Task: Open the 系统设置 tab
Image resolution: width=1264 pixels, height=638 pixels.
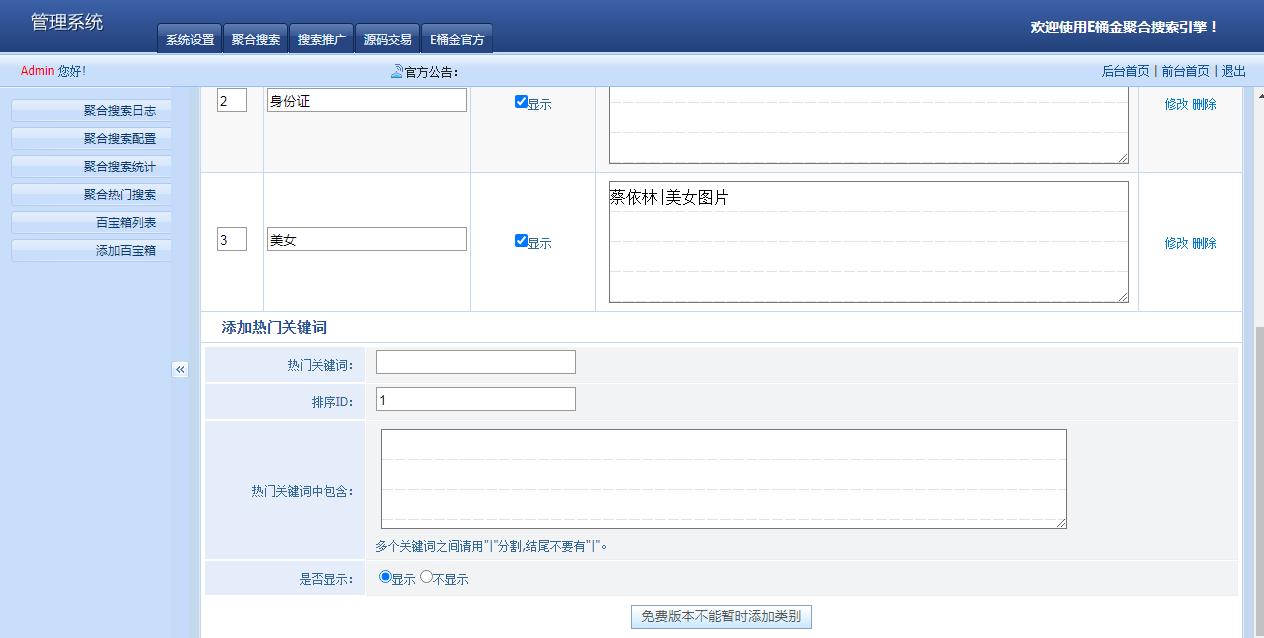Action: pos(190,39)
